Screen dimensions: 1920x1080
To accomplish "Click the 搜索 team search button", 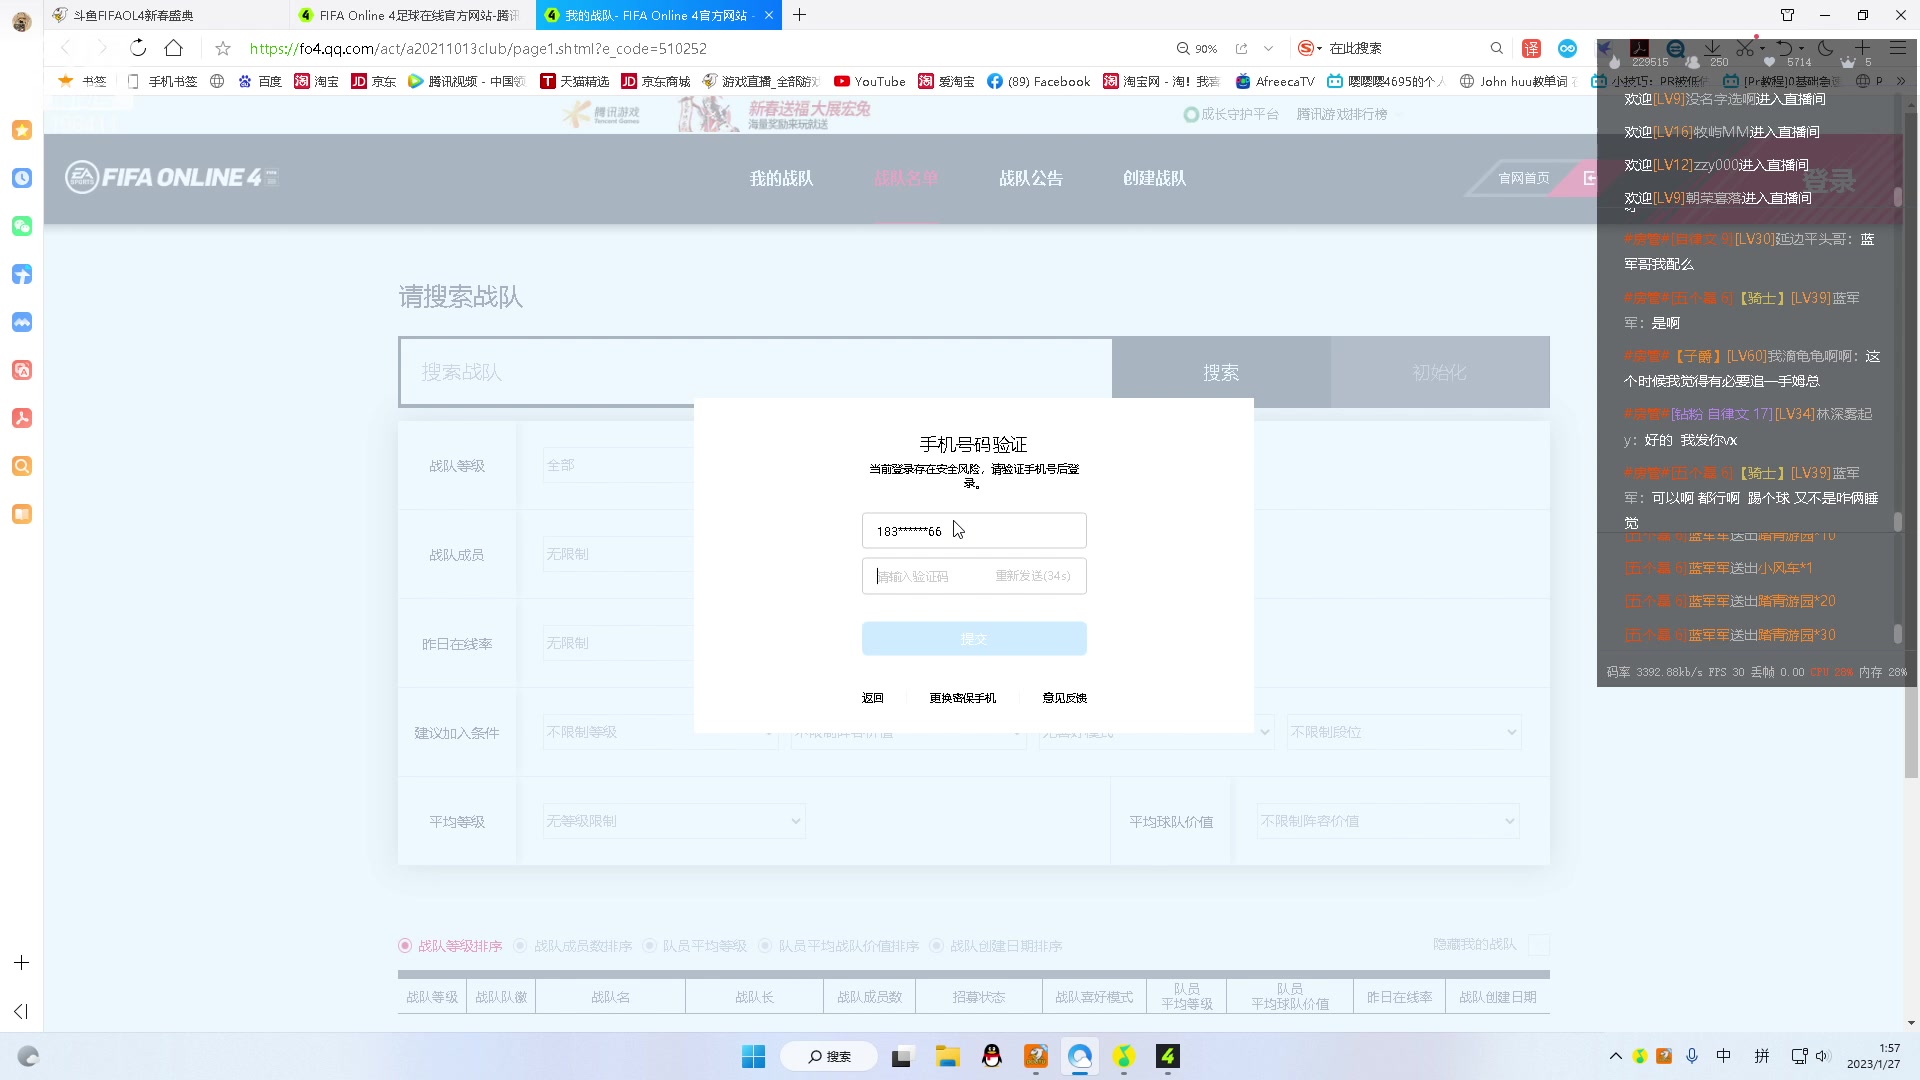I will pos(1221,372).
